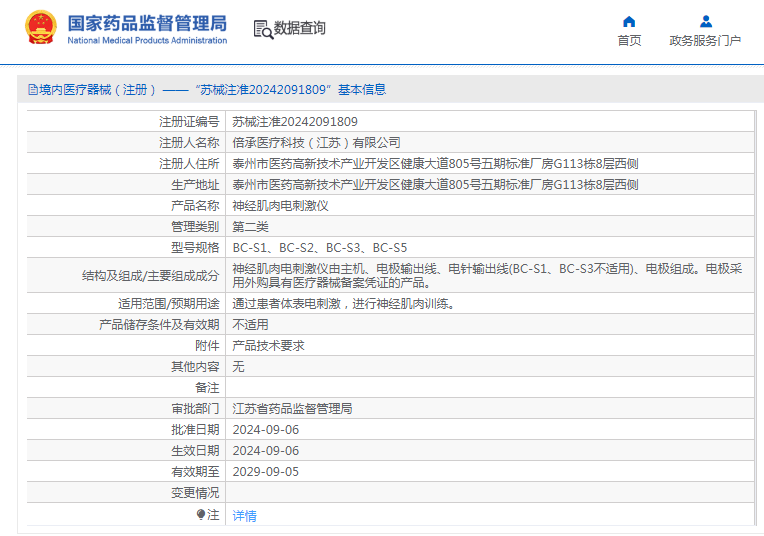764x536 pixels.
Task: Click the 附件 label
Action: click(x=207, y=345)
